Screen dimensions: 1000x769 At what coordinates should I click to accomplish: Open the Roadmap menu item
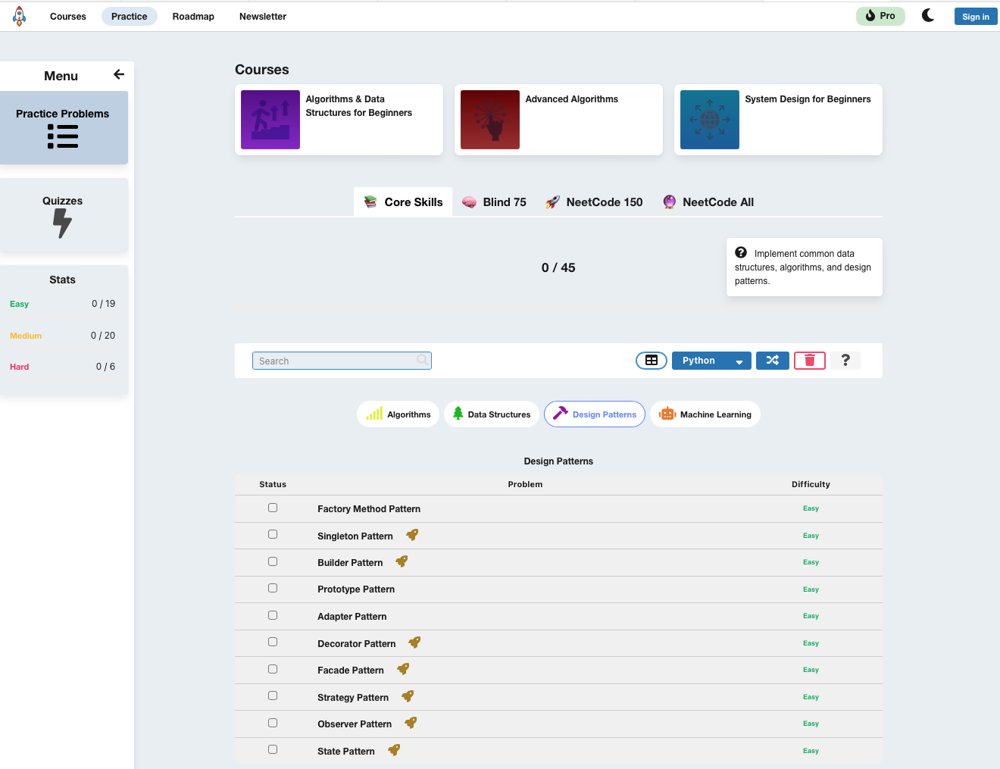[x=193, y=16]
